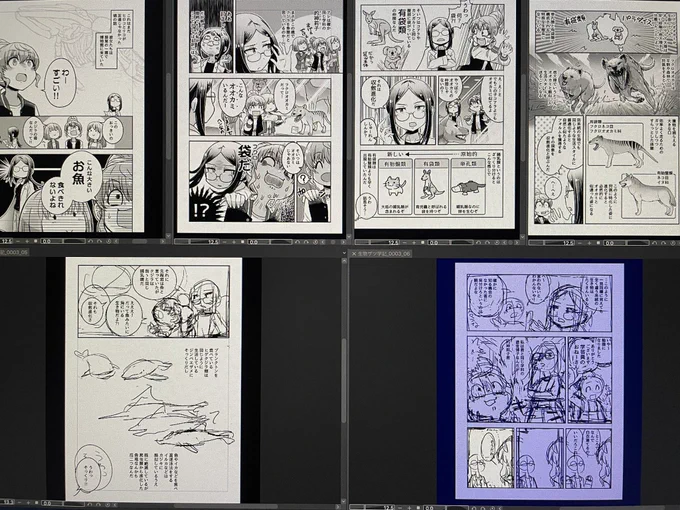This screenshot has width=680, height=510.
Task: Click the _0003_05 dolphin rough sketch page
Action: click(x=154, y=379)
